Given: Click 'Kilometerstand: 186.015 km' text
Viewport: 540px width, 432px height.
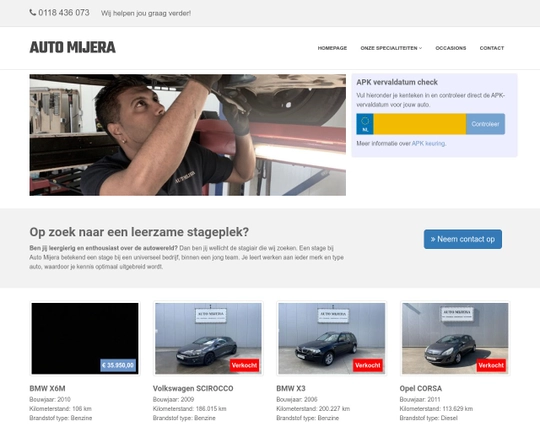Looking at the screenshot, I should pos(190,409).
